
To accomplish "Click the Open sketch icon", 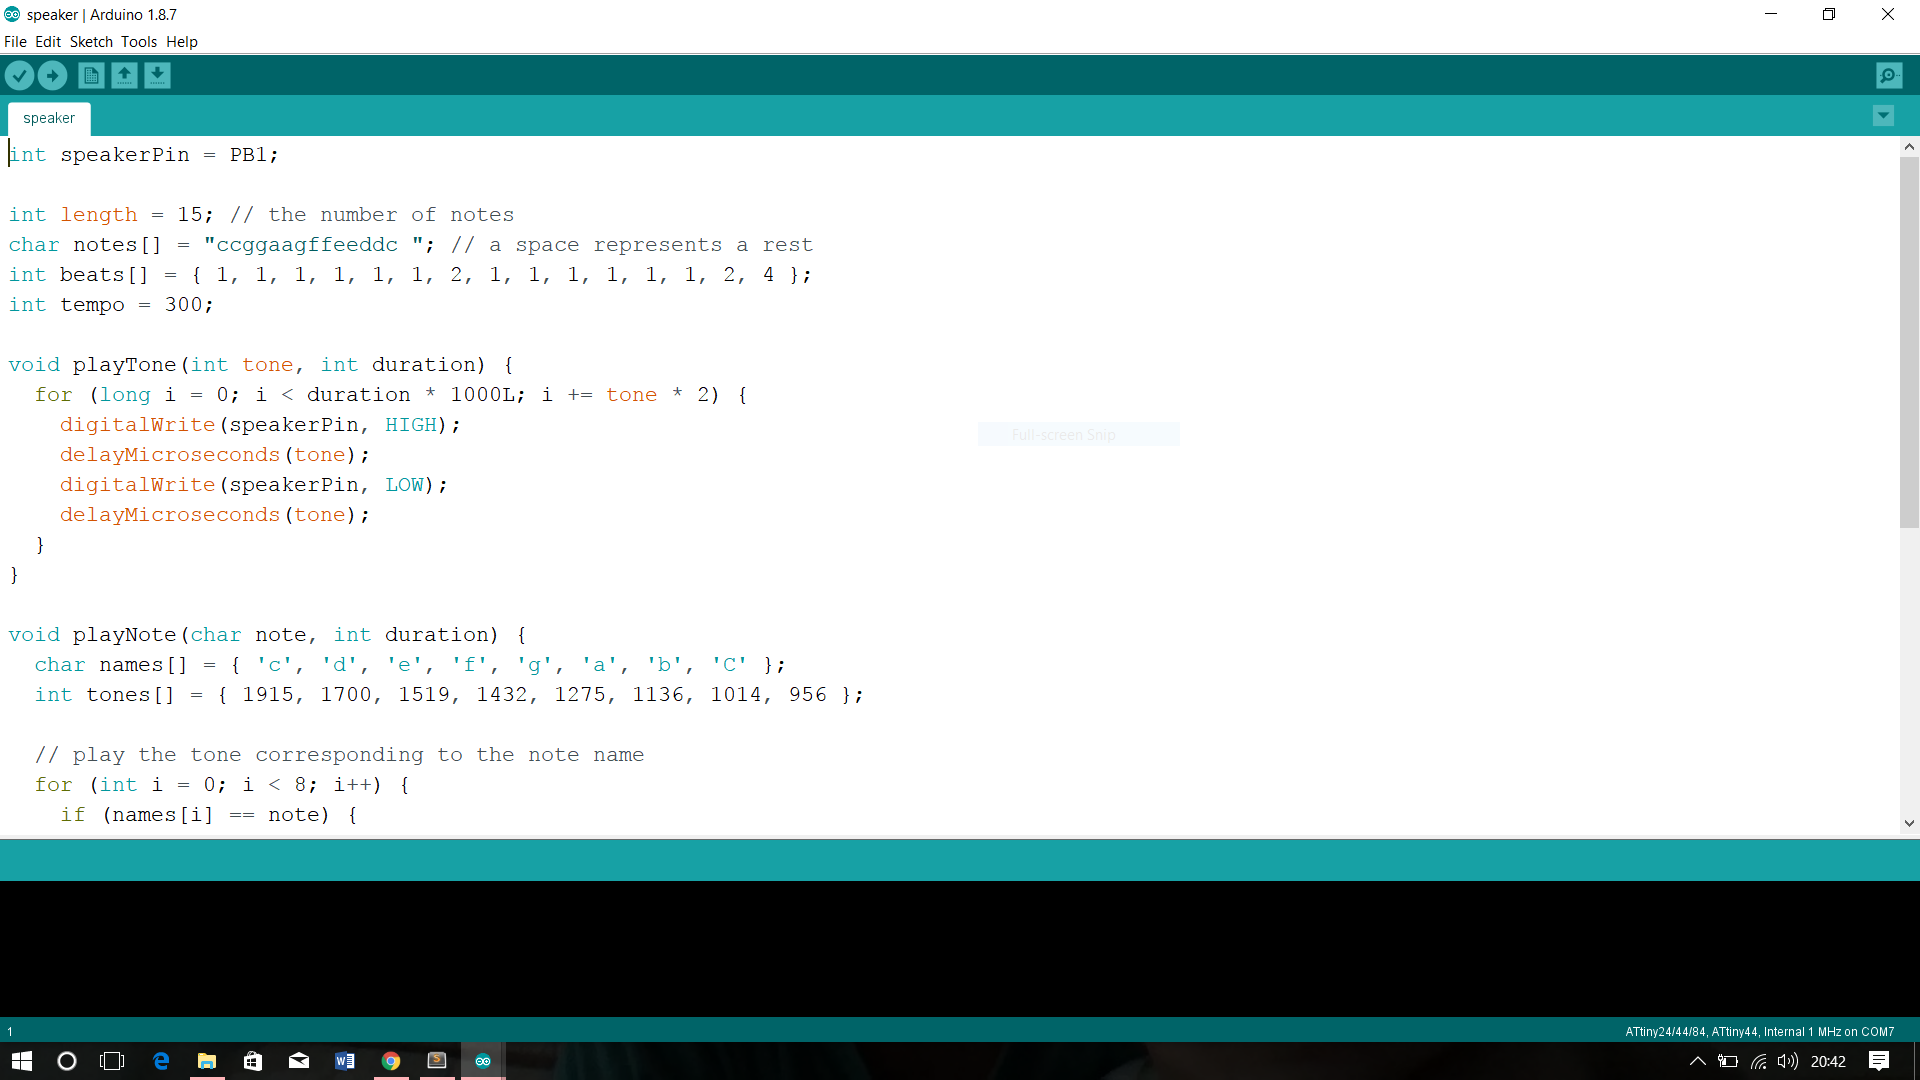I will click(123, 75).
